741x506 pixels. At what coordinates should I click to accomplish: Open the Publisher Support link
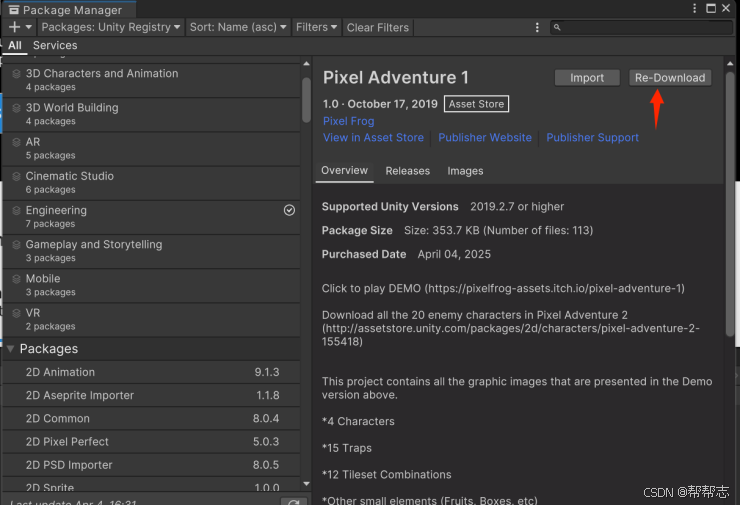(593, 138)
